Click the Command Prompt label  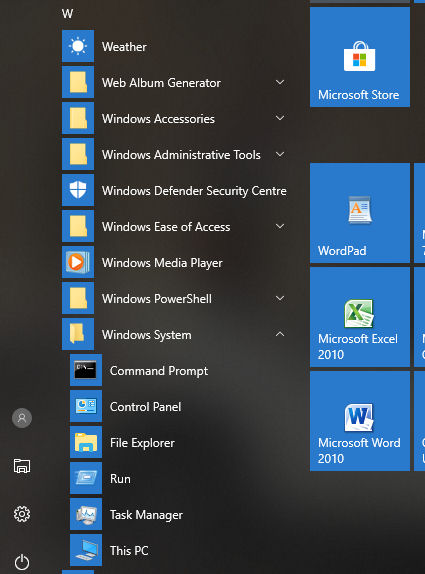tap(159, 371)
